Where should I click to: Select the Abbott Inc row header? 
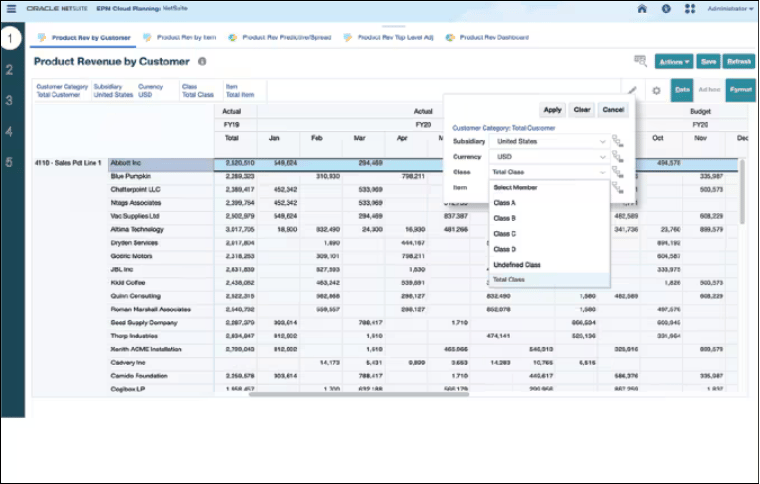[x=160, y=163]
